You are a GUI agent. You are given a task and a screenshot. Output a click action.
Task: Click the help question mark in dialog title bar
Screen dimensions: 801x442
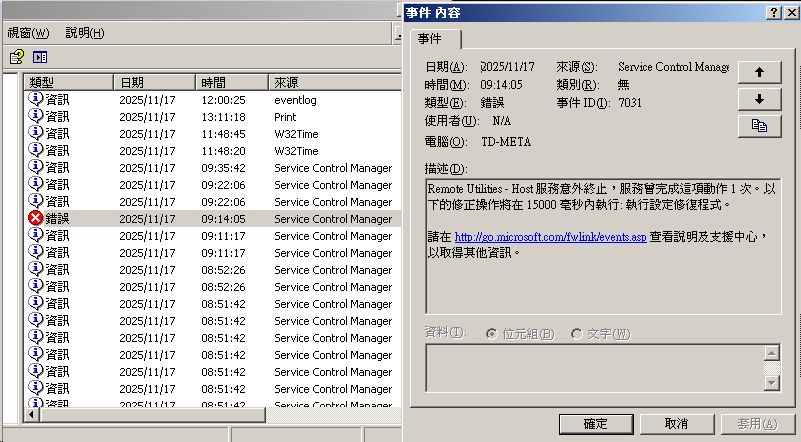[x=773, y=12]
